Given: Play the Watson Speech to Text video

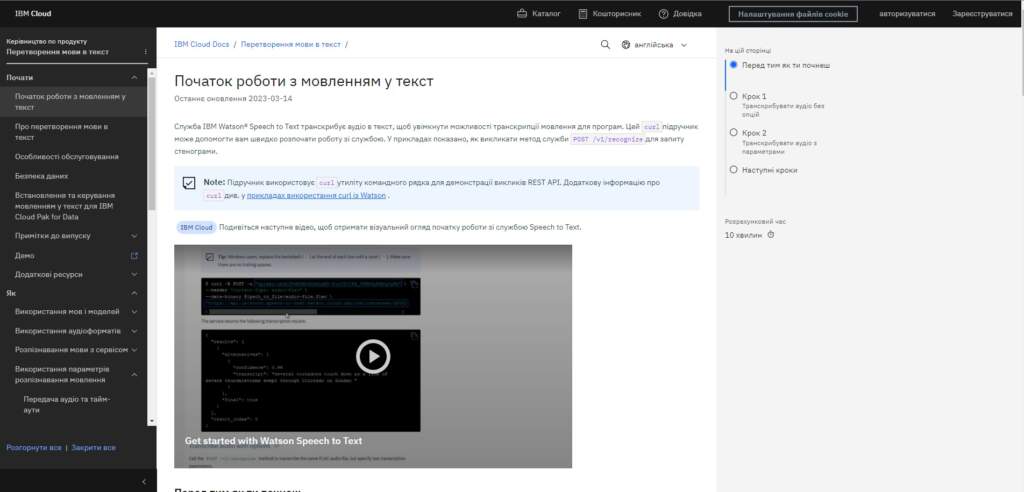Looking at the screenshot, I should [x=373, y=356].
